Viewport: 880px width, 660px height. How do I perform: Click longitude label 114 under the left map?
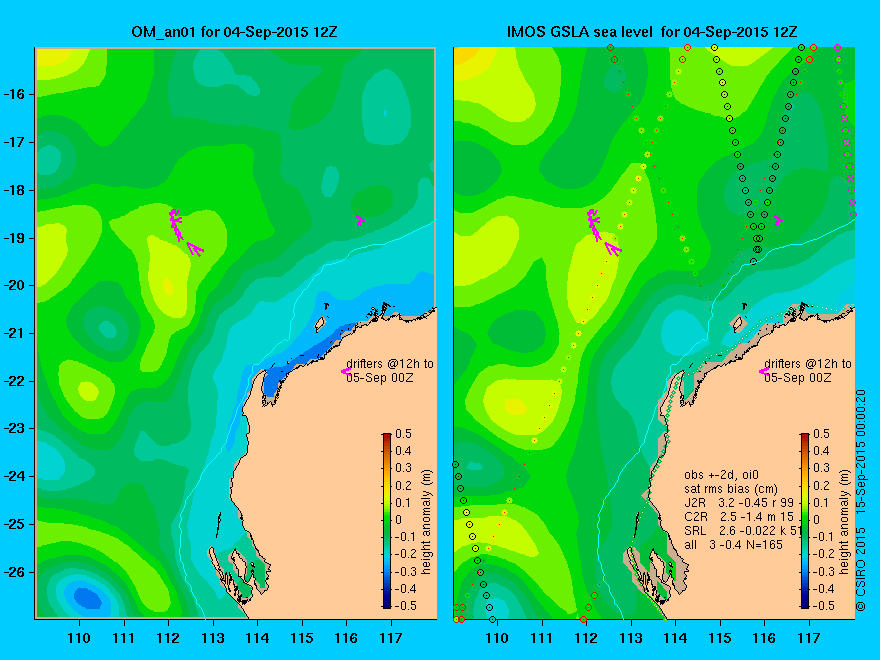click(x=257, y=638)
